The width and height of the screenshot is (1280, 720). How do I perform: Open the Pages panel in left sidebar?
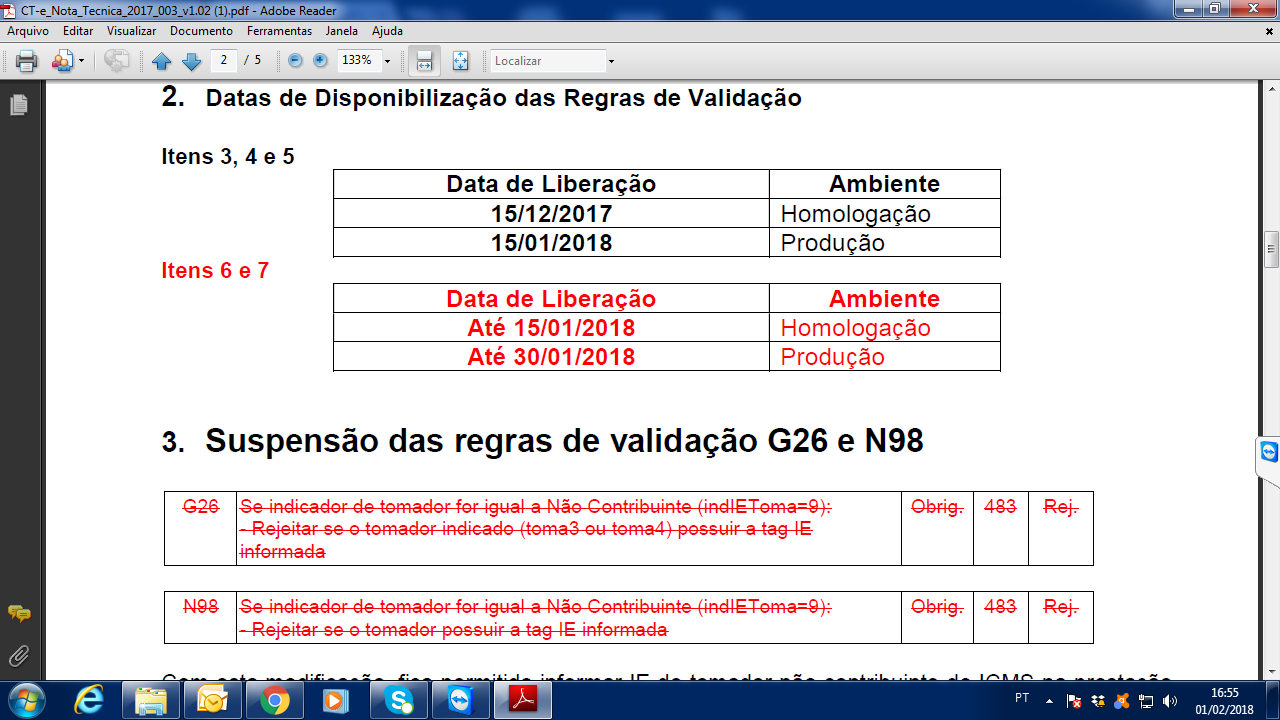pos(18,104)
